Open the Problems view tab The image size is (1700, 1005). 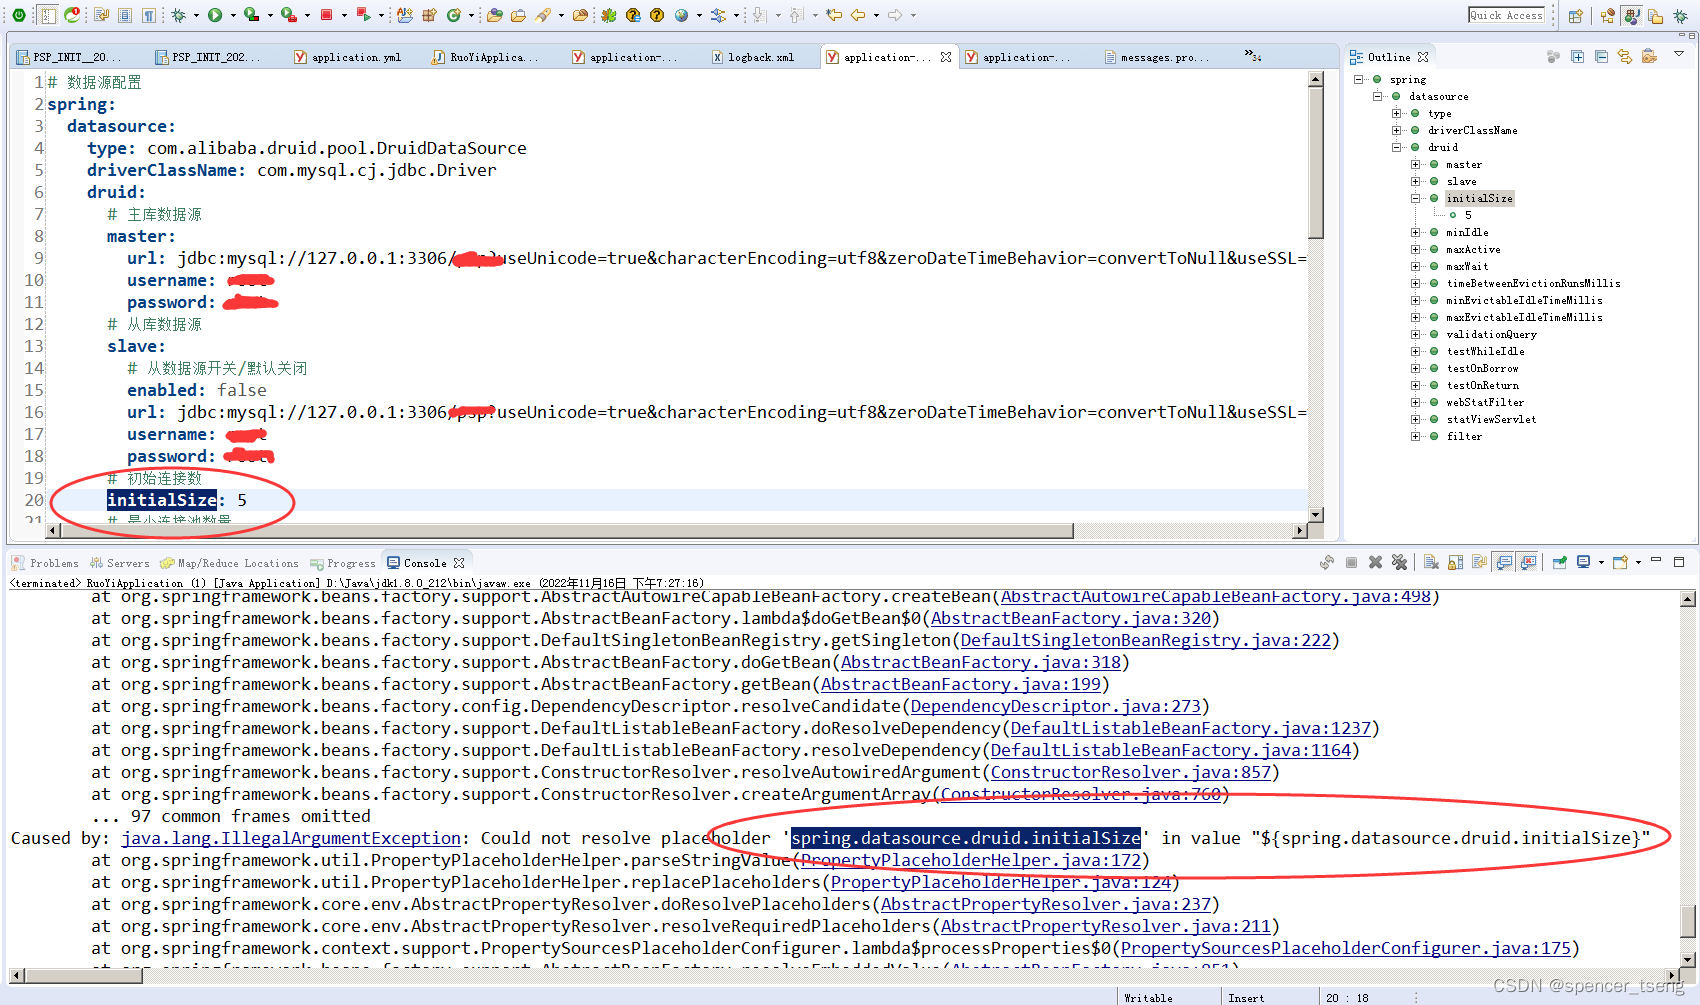45,563
